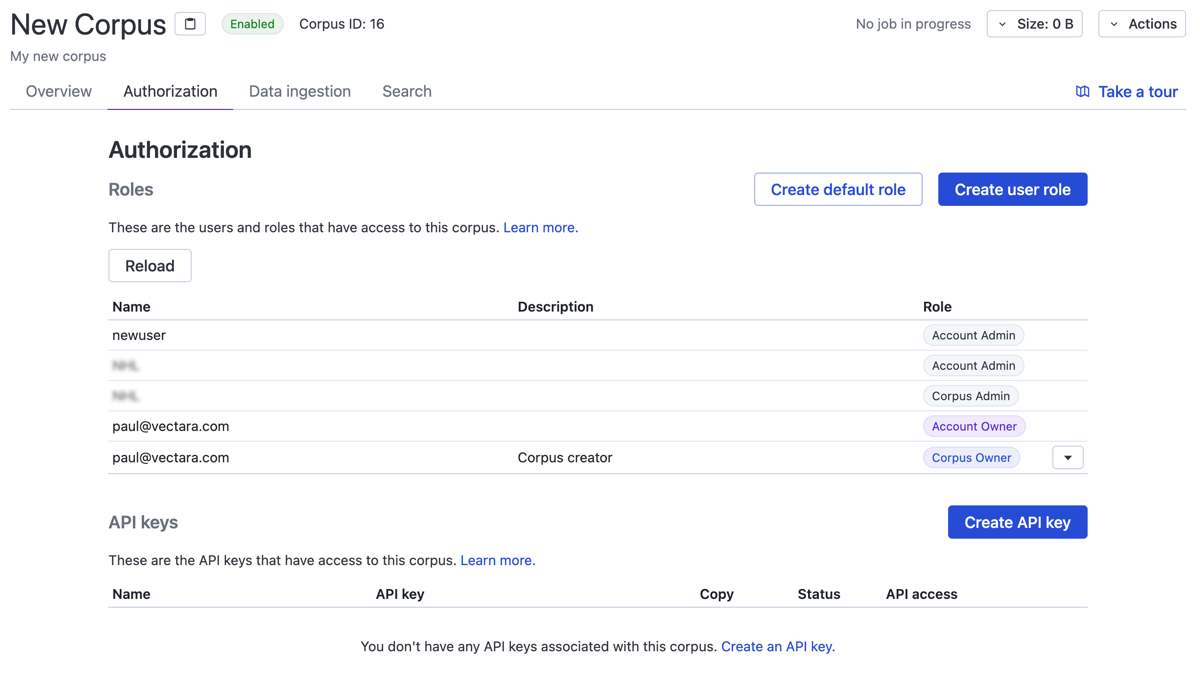Image resolution: width=1200 pixels, height=676 pixels.
Task: Reload the roles list
Action: point(150,266)
